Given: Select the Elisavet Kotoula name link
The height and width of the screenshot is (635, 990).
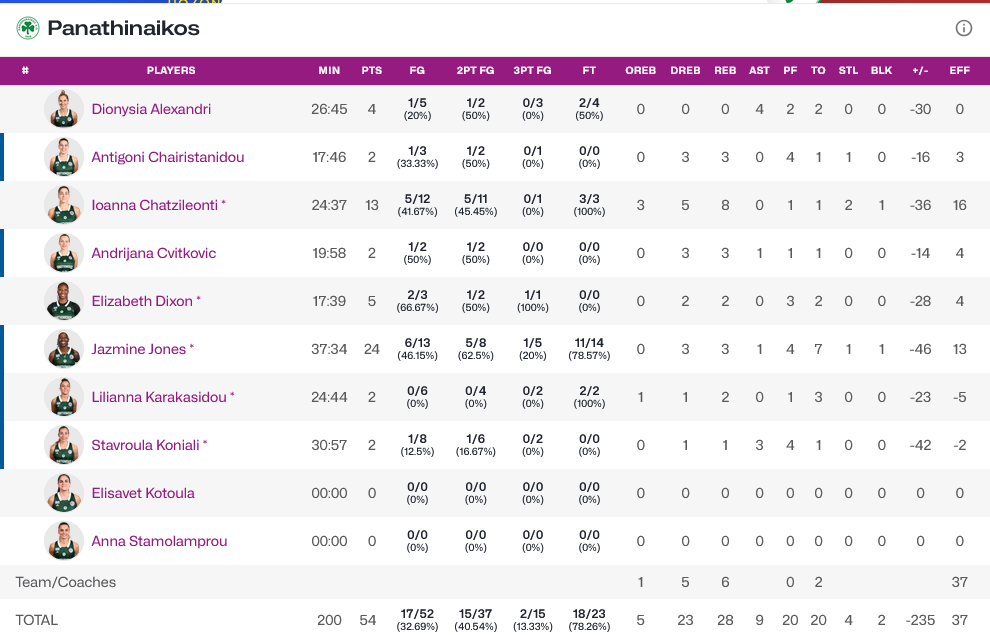Looking at the screenshot, I should coord(143,493).
